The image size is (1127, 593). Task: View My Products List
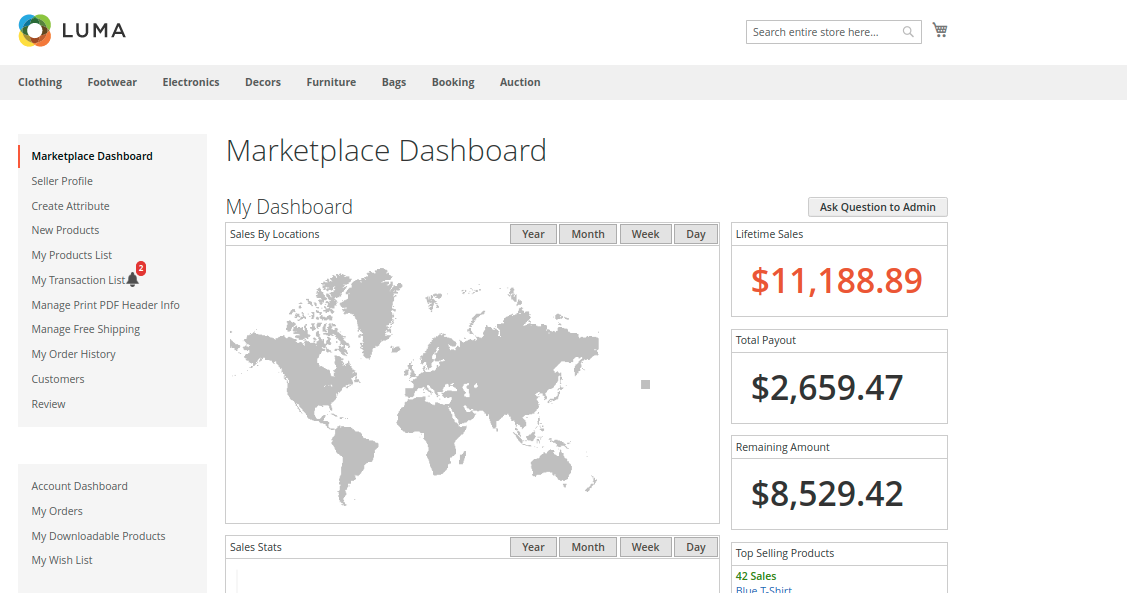[71, 255]
